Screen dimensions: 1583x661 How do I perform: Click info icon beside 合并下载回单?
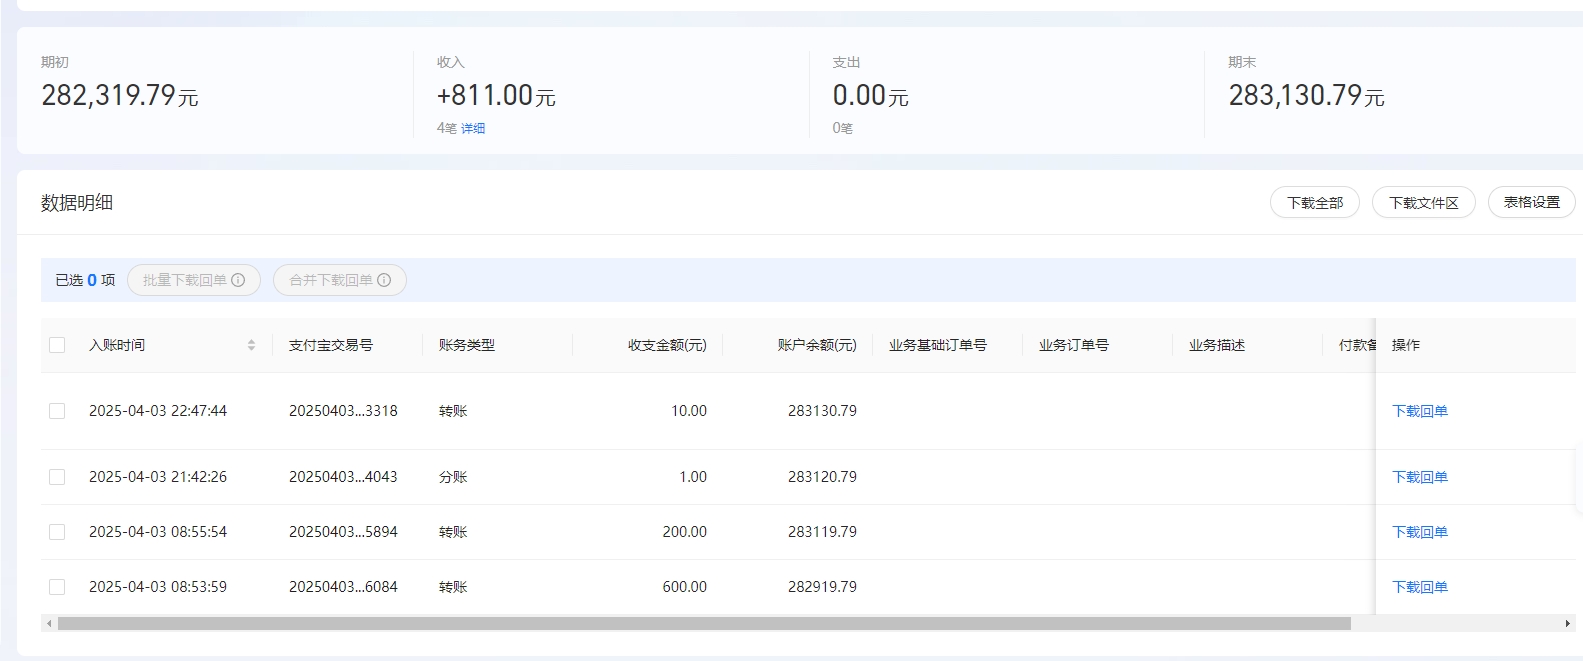384,280
